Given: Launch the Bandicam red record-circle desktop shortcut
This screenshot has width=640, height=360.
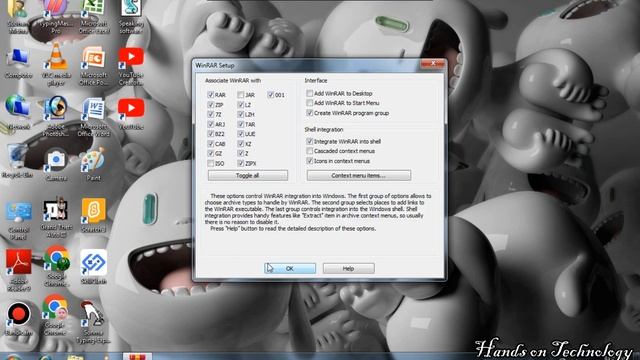Looking at the screenshot, I should pyautogui.click(x=18, y=318).
